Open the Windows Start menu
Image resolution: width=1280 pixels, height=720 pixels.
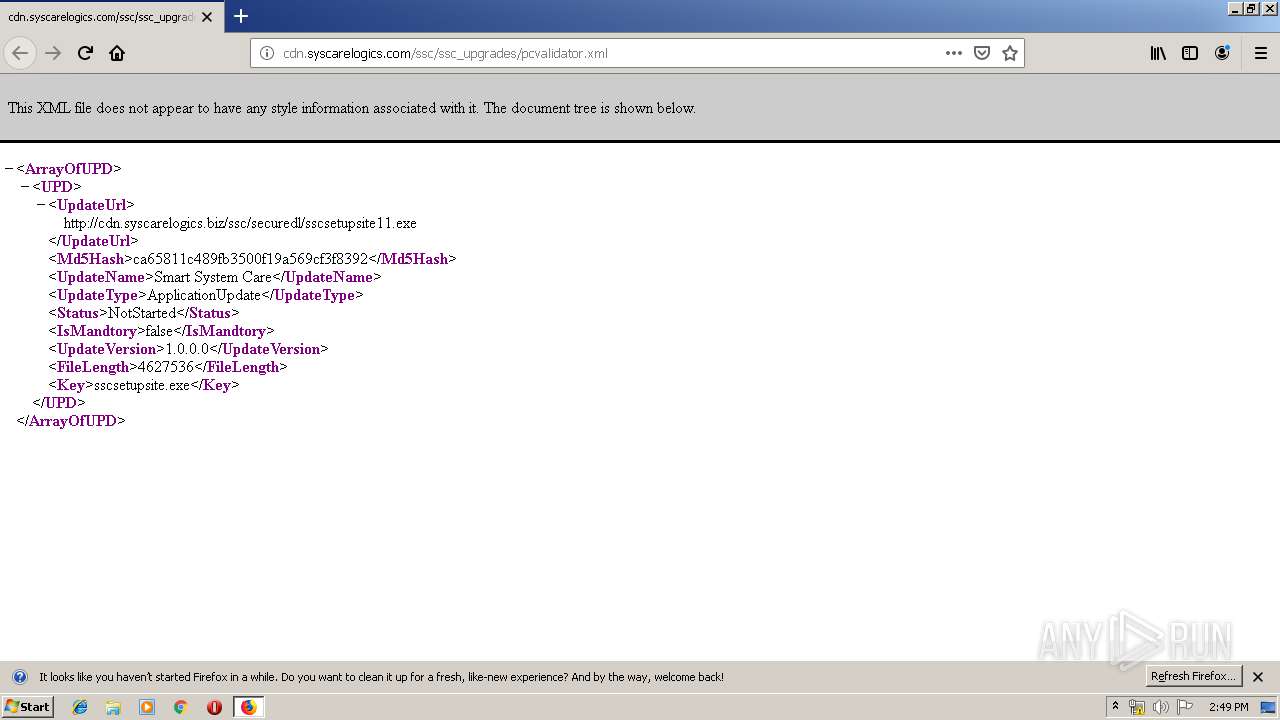[x=27, y=707]
